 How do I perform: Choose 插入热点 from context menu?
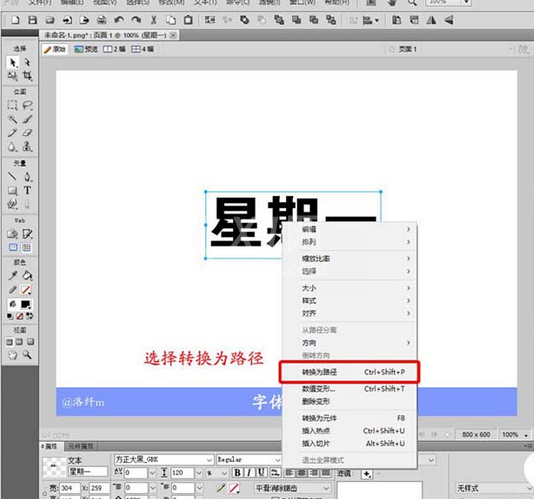click(350, 431)
